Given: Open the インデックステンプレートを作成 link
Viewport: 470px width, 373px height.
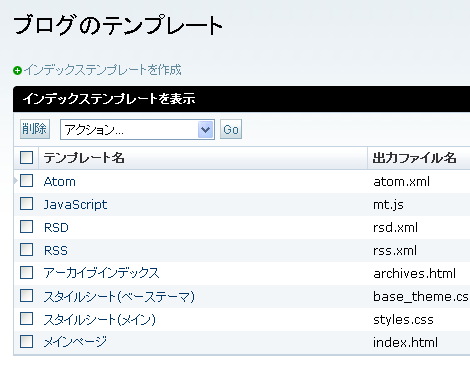Looking at the screenshot, I should point(103,70).
